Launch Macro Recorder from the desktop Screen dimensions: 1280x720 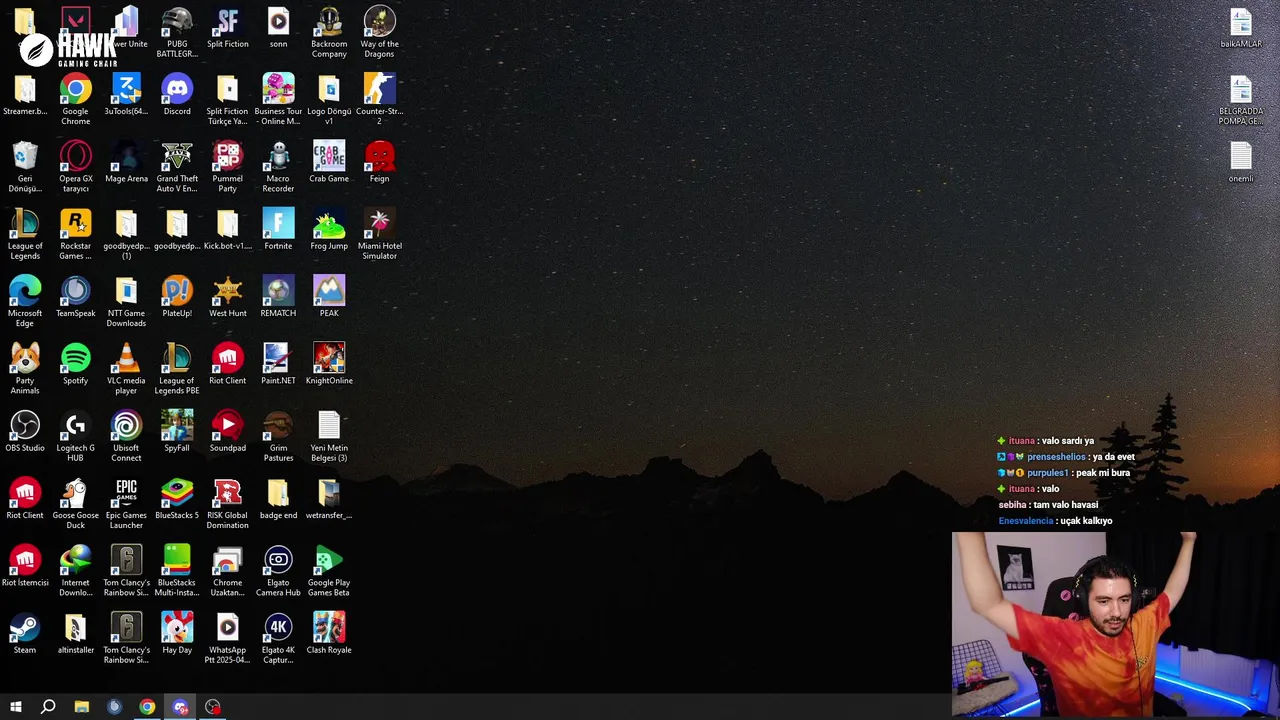pos(278,158)
